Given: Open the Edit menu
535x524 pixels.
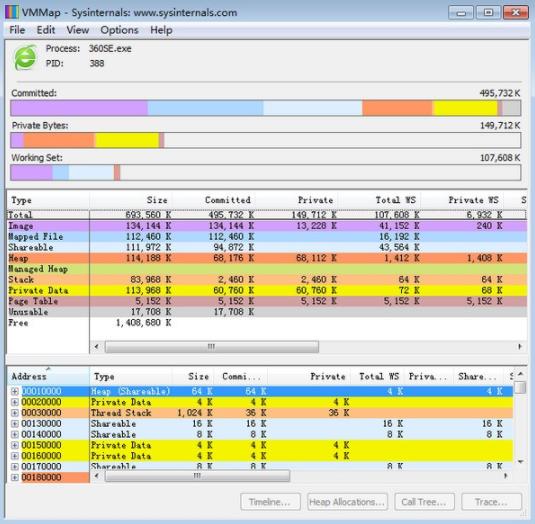Looking at the screenshot, I should [x=46, y=30].
